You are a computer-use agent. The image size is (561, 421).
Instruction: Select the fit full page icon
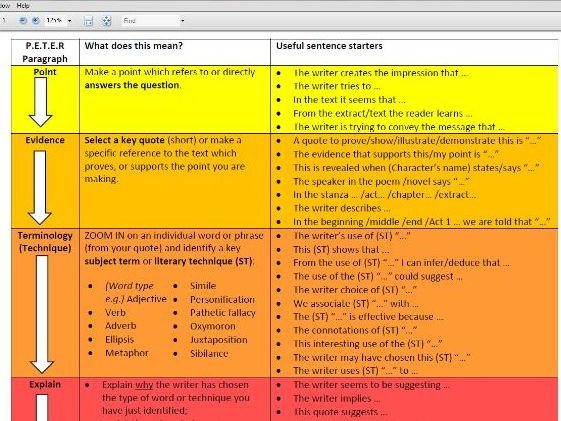pos(106,21)
